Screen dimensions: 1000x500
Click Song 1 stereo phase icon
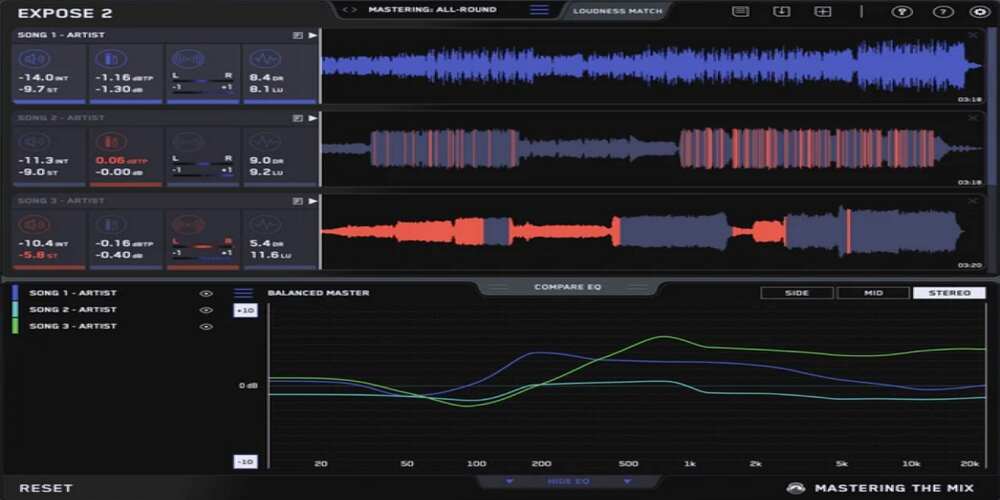[188, 59]
